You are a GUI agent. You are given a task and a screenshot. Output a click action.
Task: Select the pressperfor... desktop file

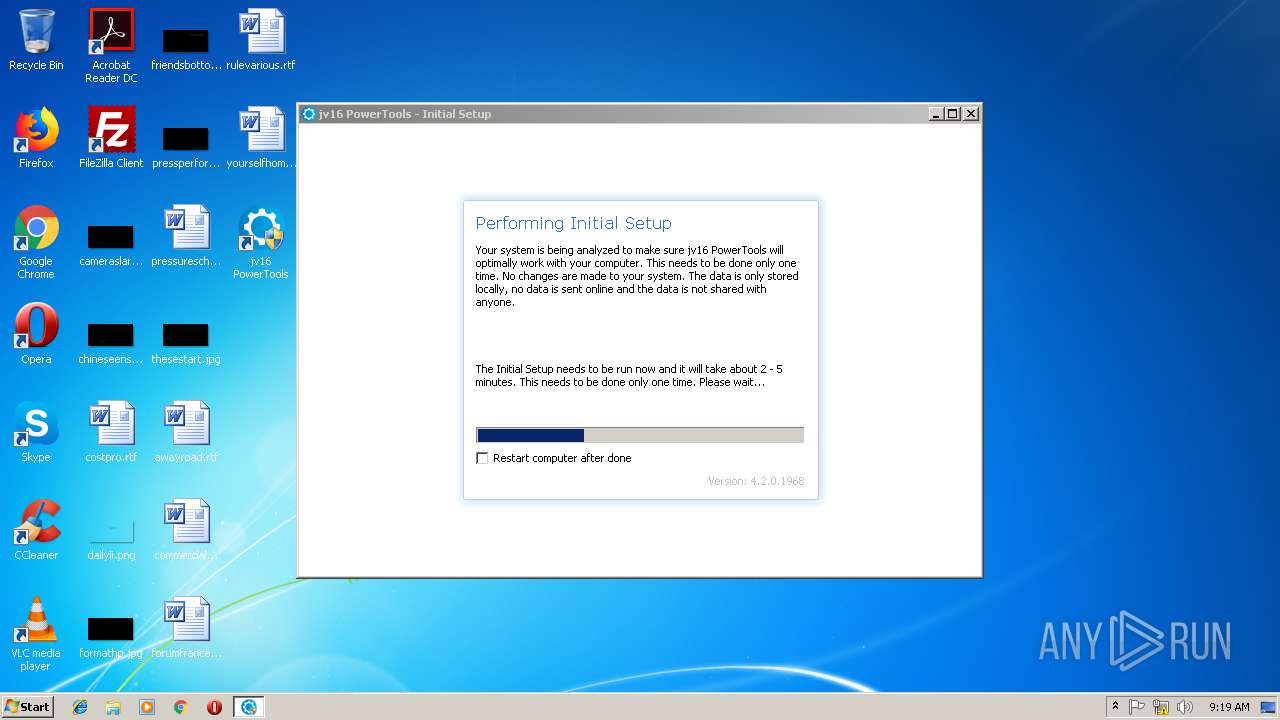tap(186, 144)
